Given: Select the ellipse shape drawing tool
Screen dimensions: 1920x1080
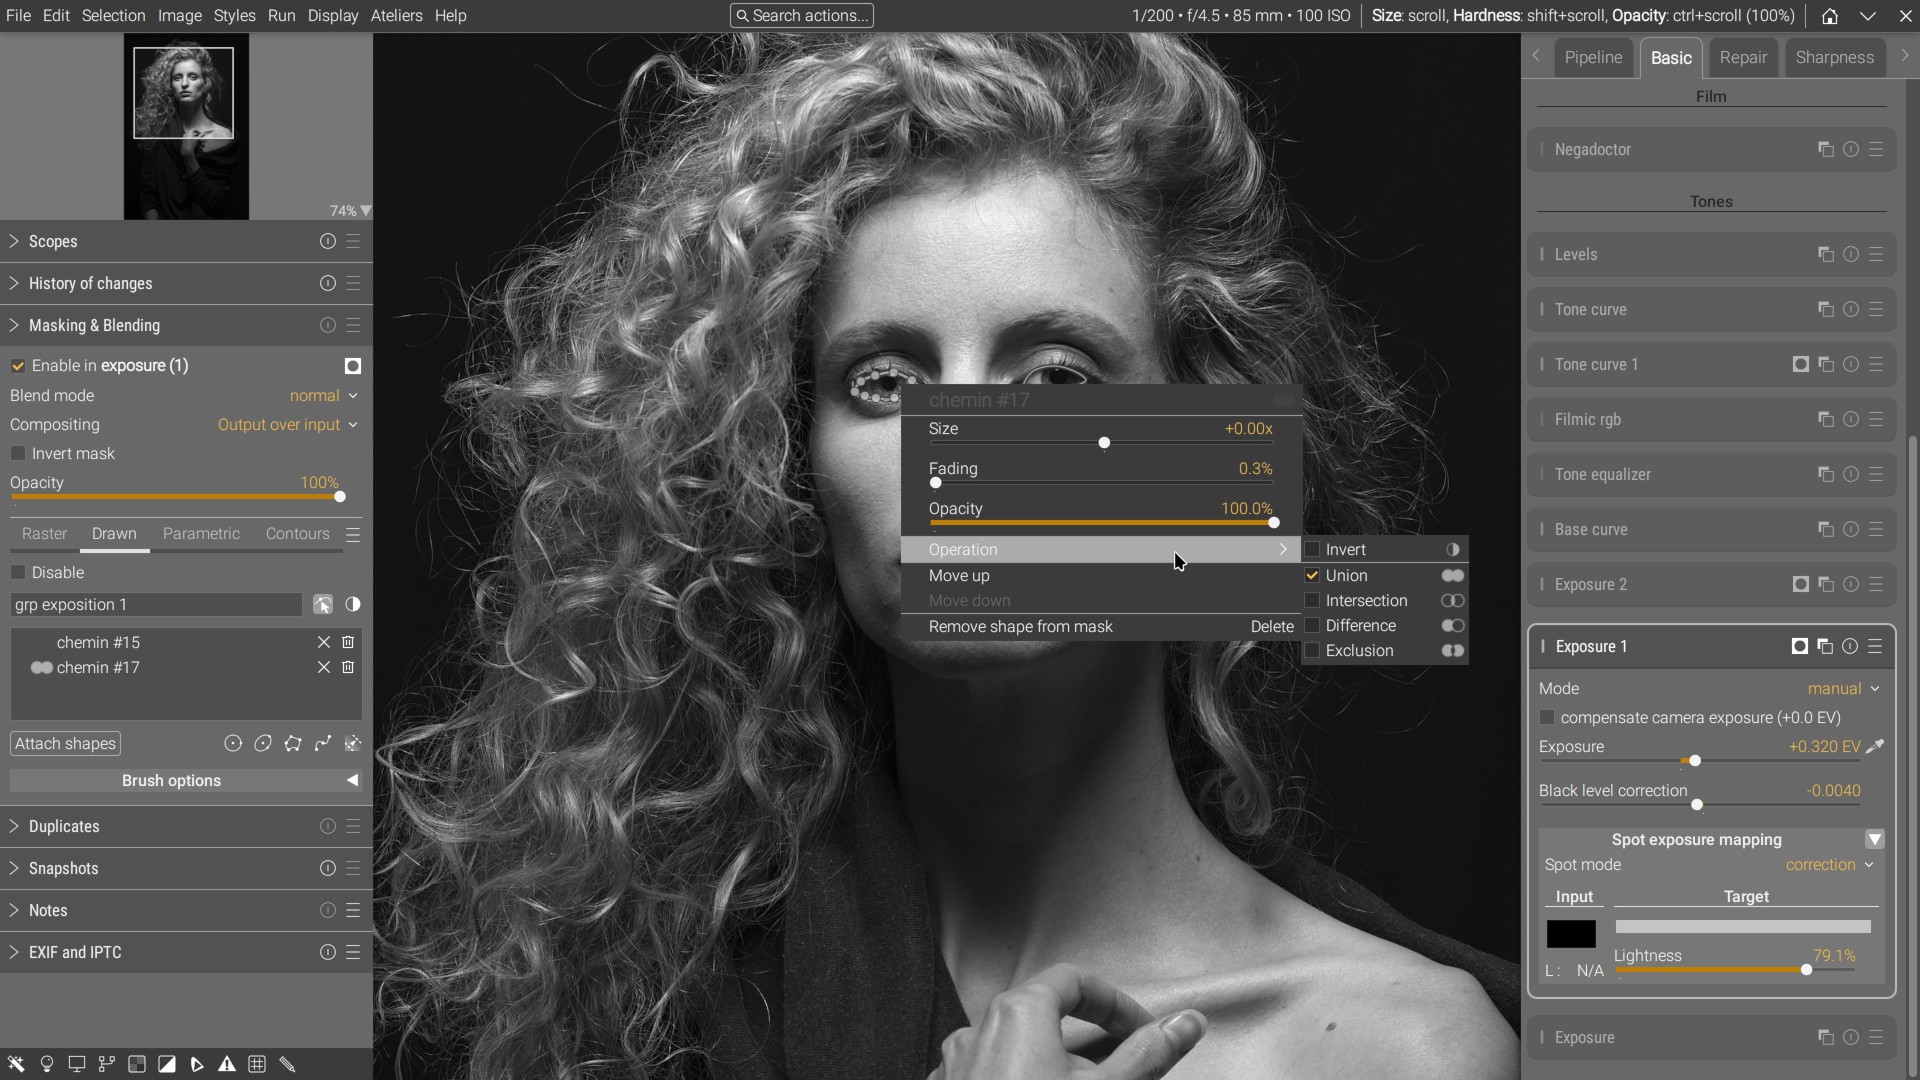Looking at the screenshot, I should tap(263, 743).
